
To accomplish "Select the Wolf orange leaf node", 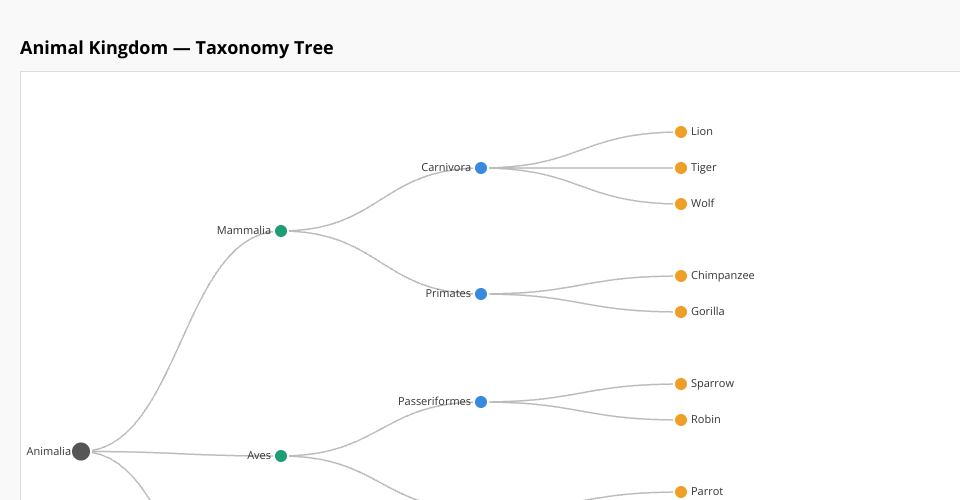I will [681, 204].
